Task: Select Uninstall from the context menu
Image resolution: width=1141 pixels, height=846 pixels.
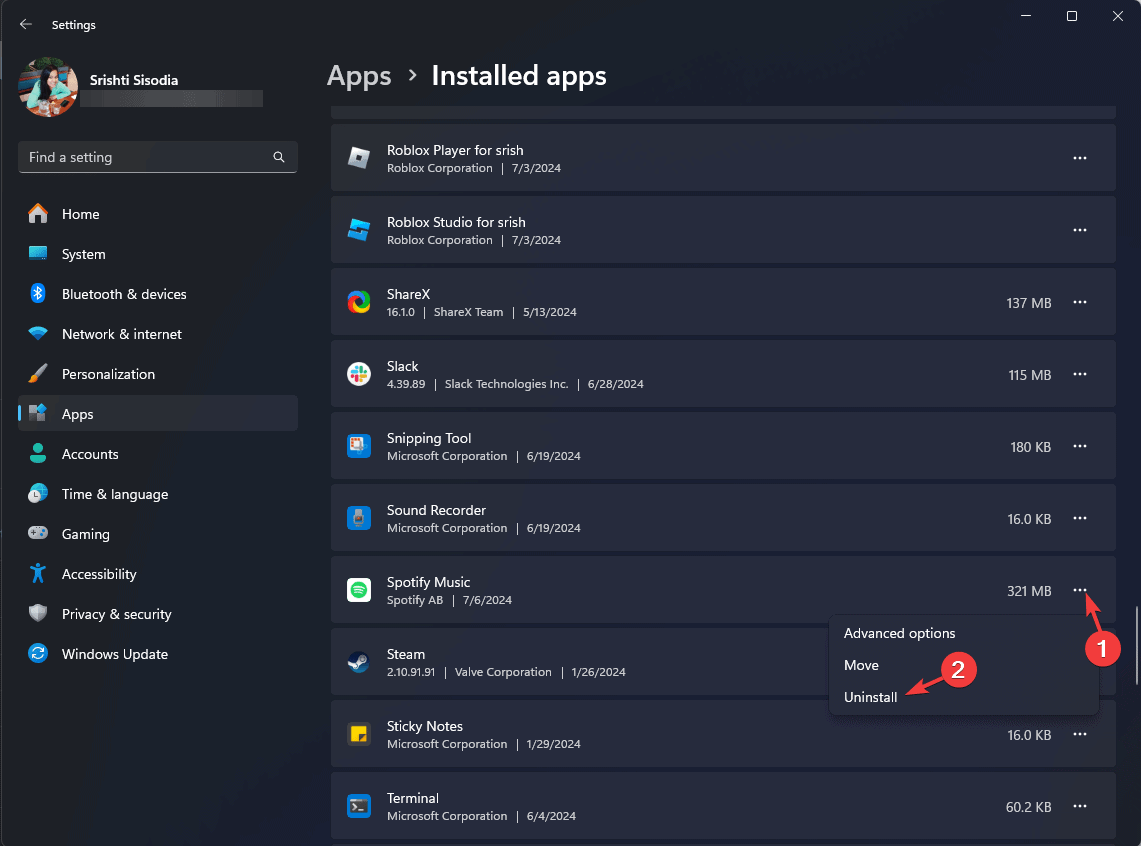Action: click(x=871, y=697)
